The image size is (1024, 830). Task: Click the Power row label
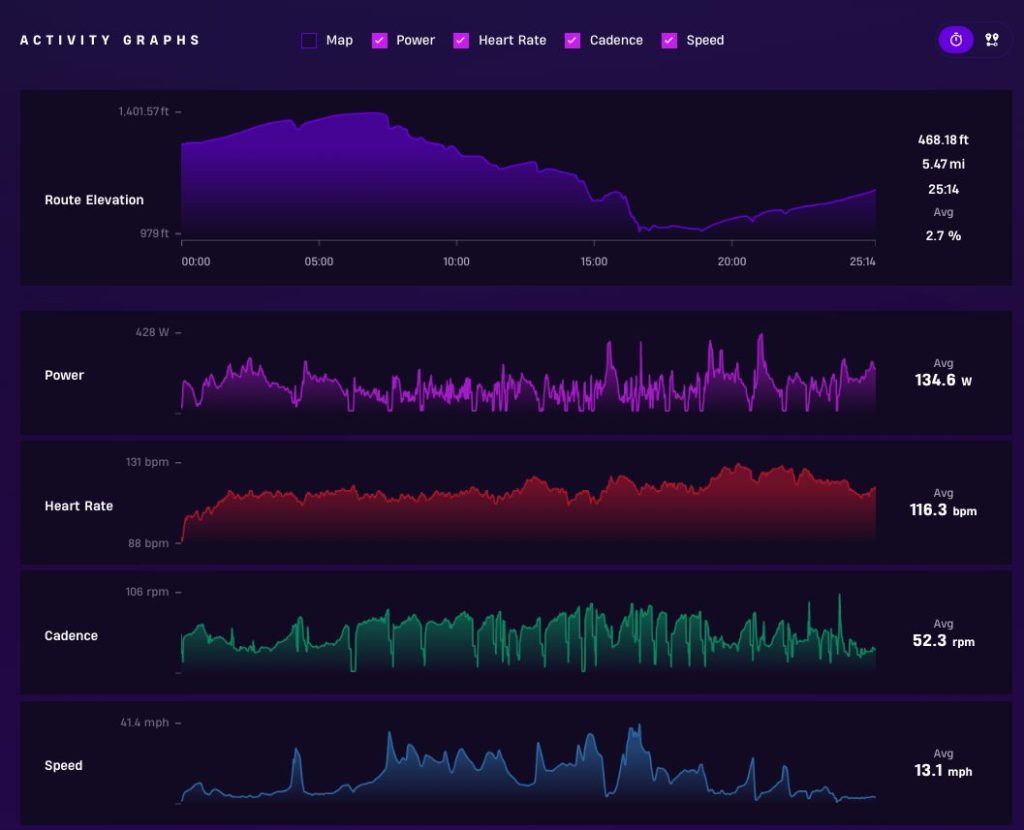[x=64, y=375]
